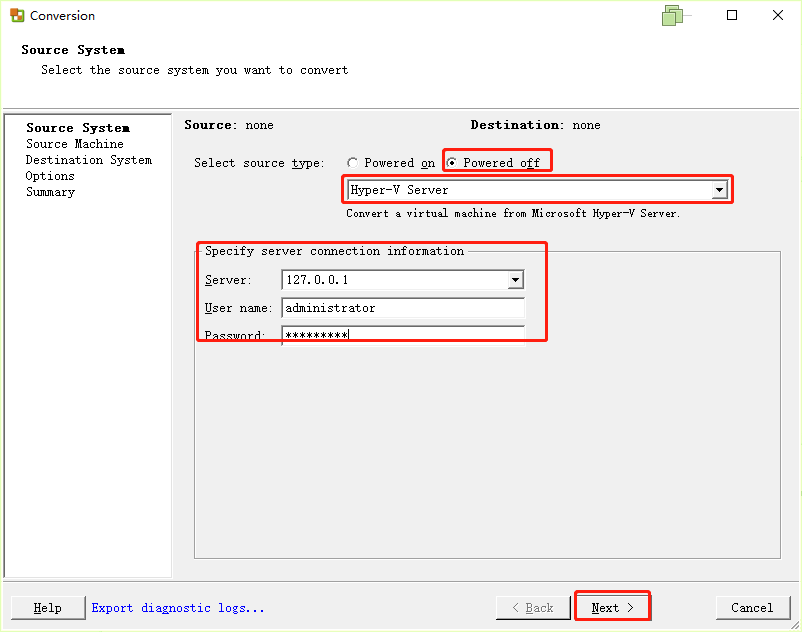
Task: Click the Help button
Action: point(48,608)
